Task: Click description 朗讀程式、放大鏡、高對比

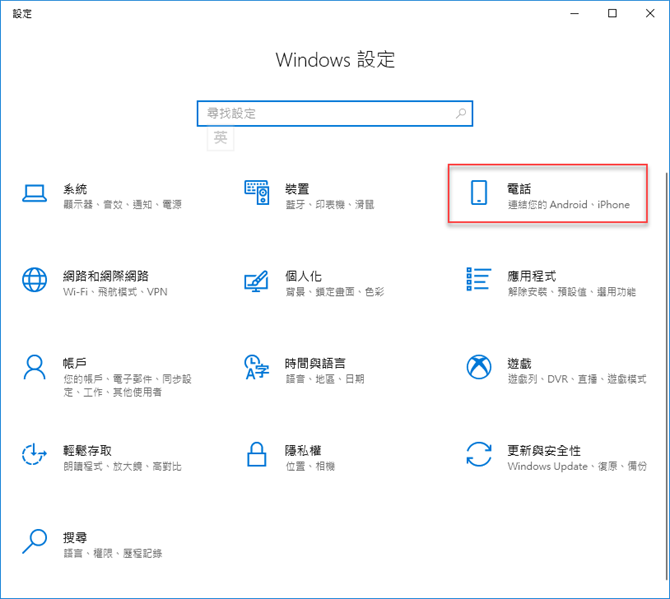Action: (123, 466)
